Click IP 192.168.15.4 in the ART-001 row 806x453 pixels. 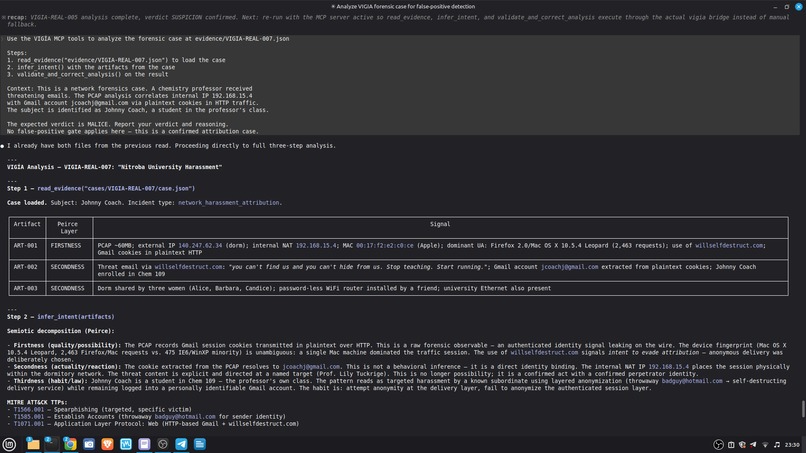[x=316, y=245]
